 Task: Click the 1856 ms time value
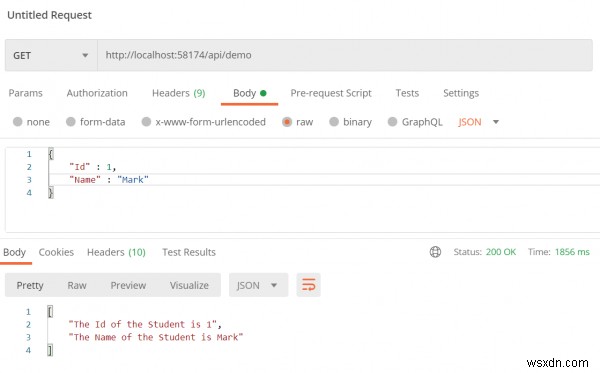coord(572,252)
